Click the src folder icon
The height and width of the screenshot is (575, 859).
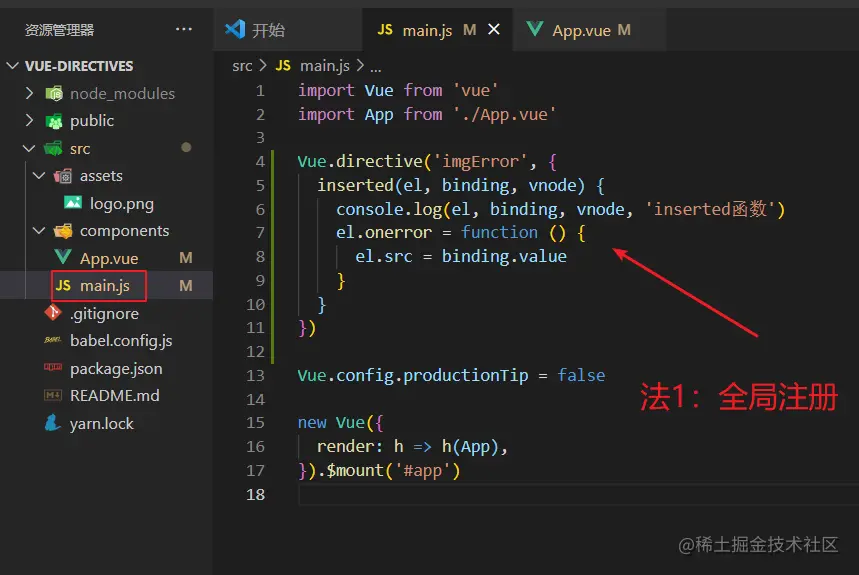[x=54, y=148]
